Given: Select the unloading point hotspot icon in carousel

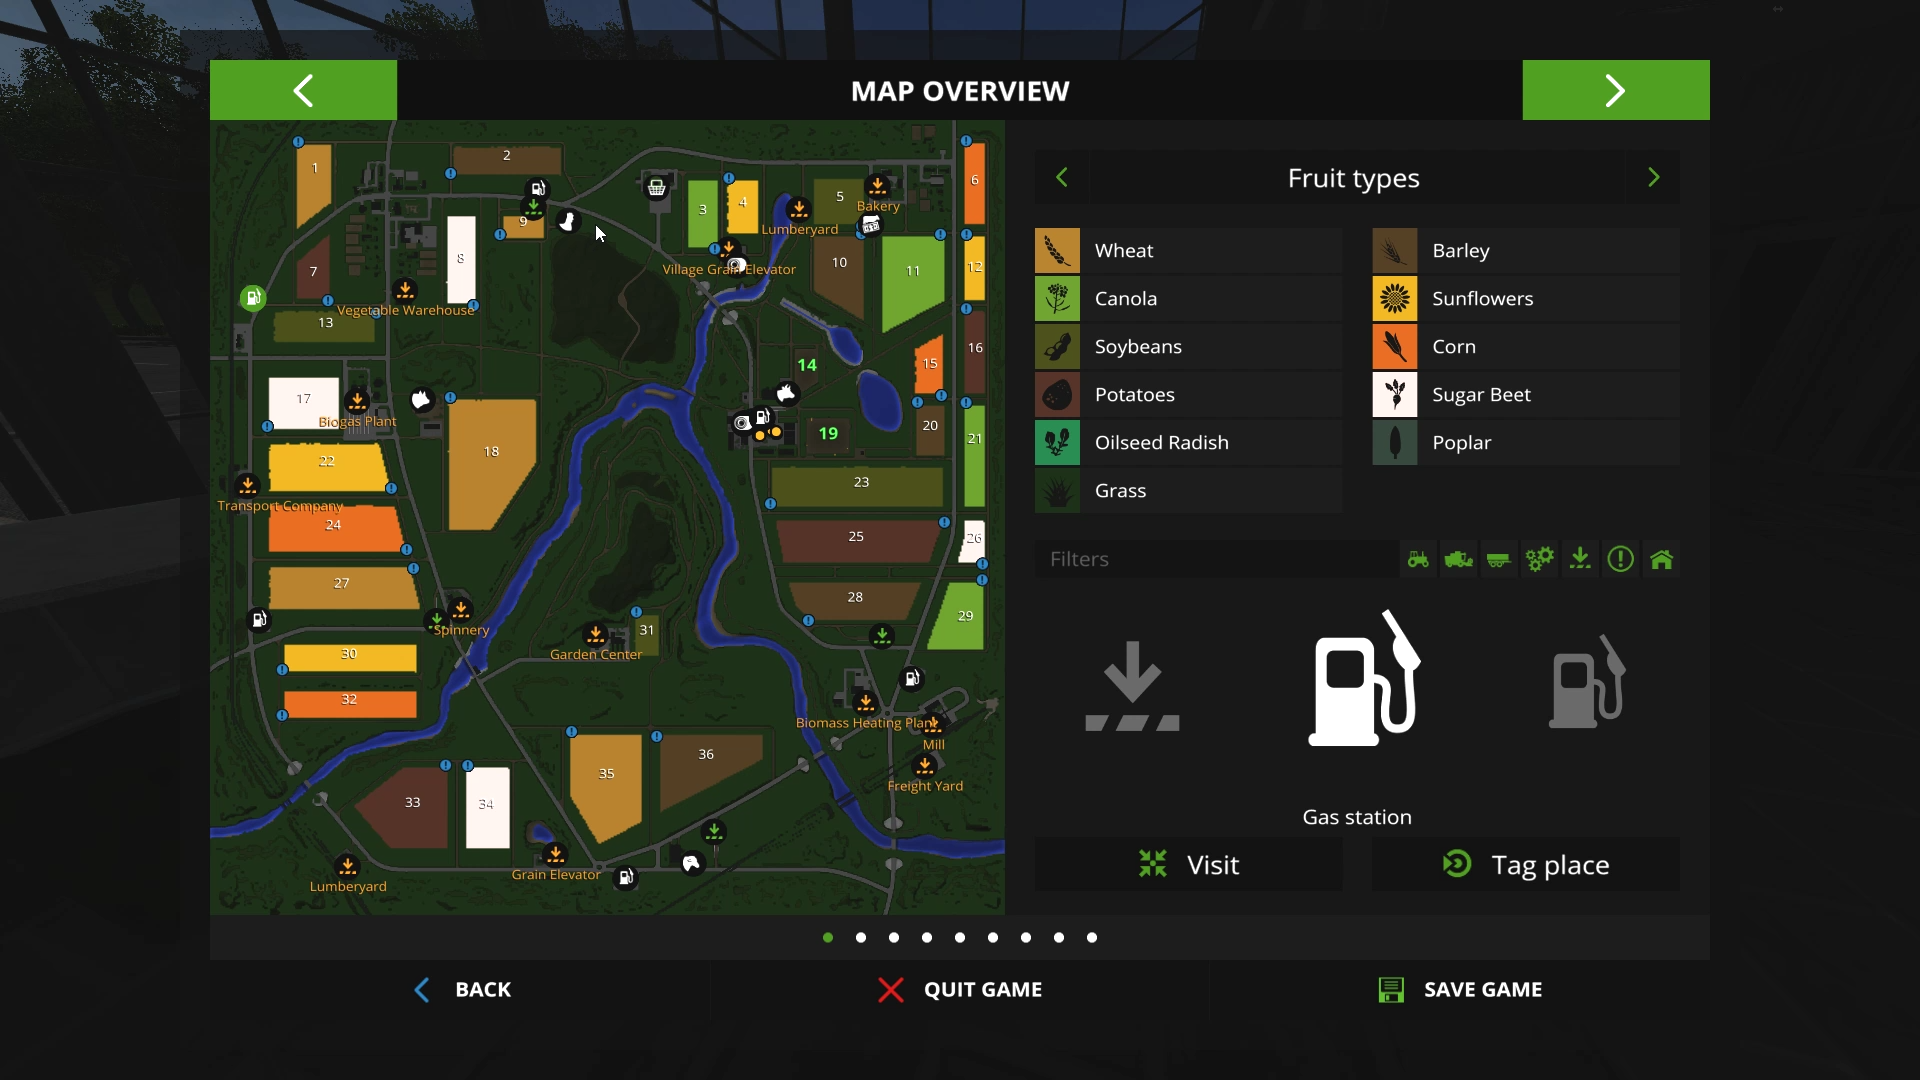Looking at the screenshot, I should (1132, 686).
